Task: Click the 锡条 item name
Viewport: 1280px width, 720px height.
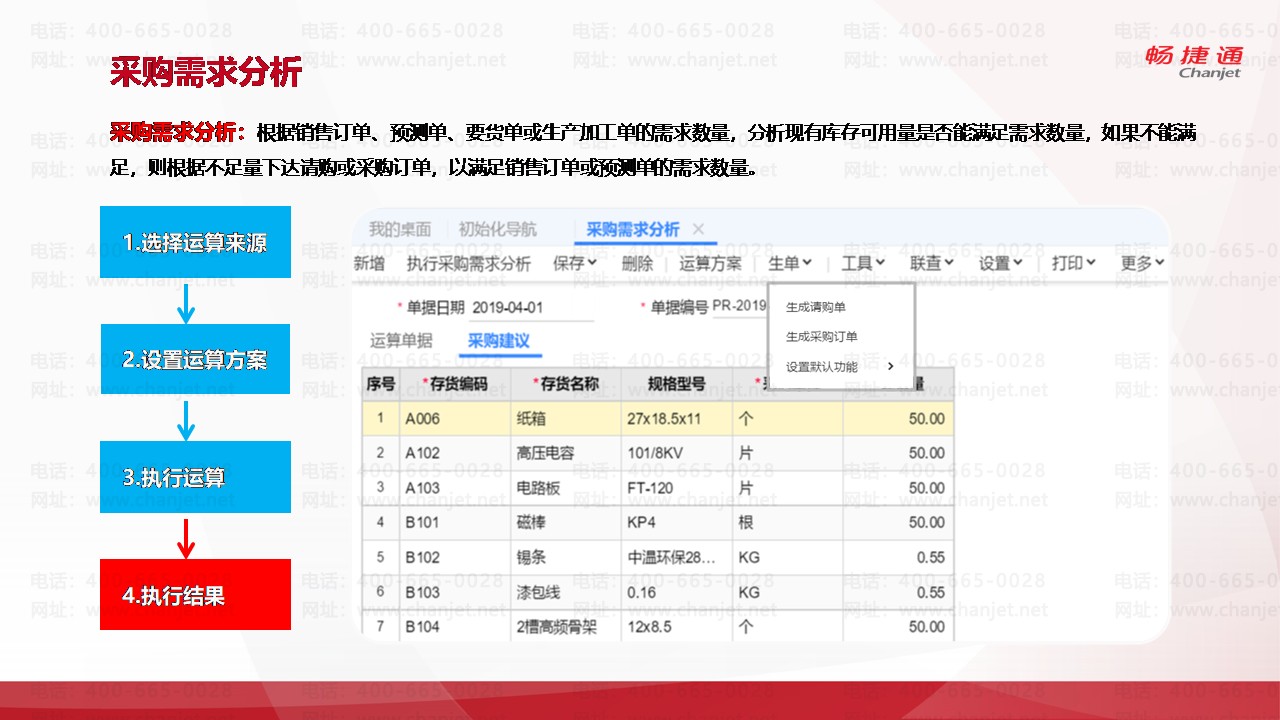Action: click(565, 557)
